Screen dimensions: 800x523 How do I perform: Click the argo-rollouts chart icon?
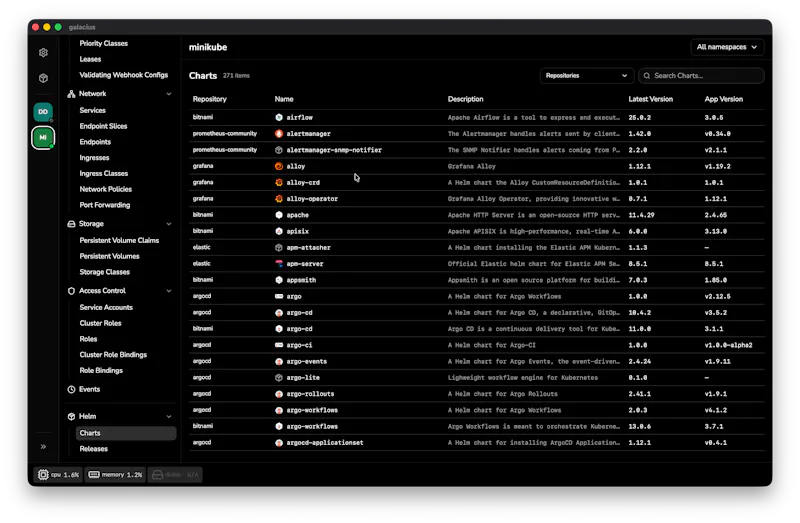[x=279, y=394]
